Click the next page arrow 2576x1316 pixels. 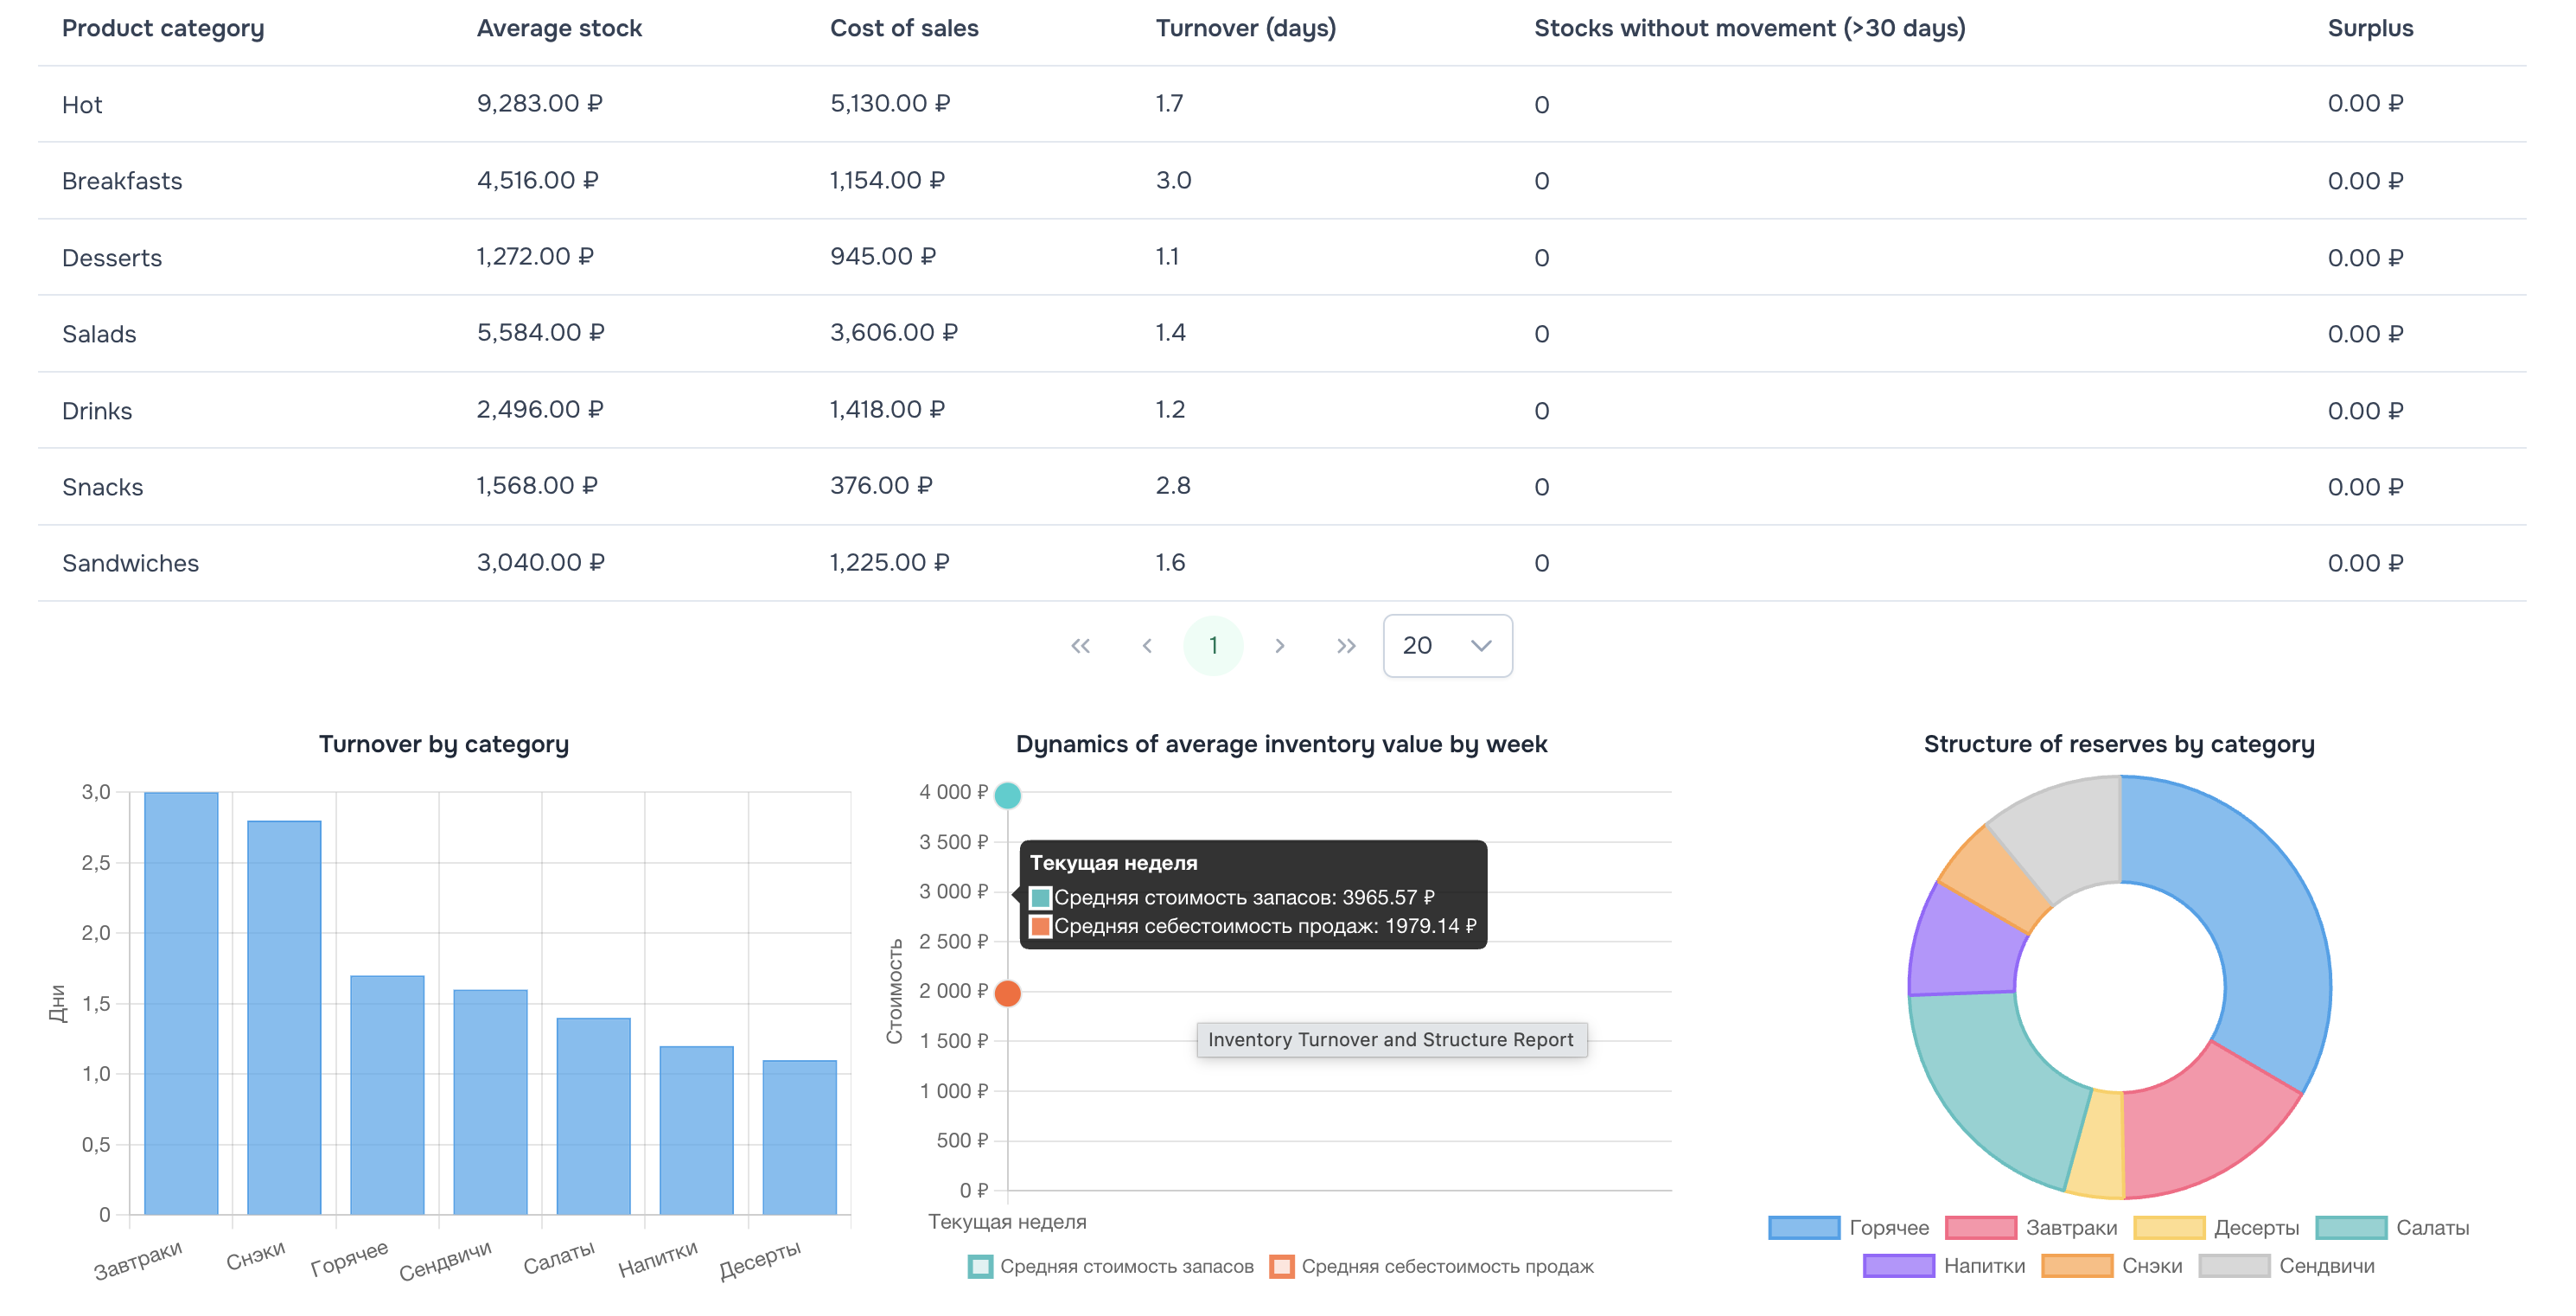1281,645
